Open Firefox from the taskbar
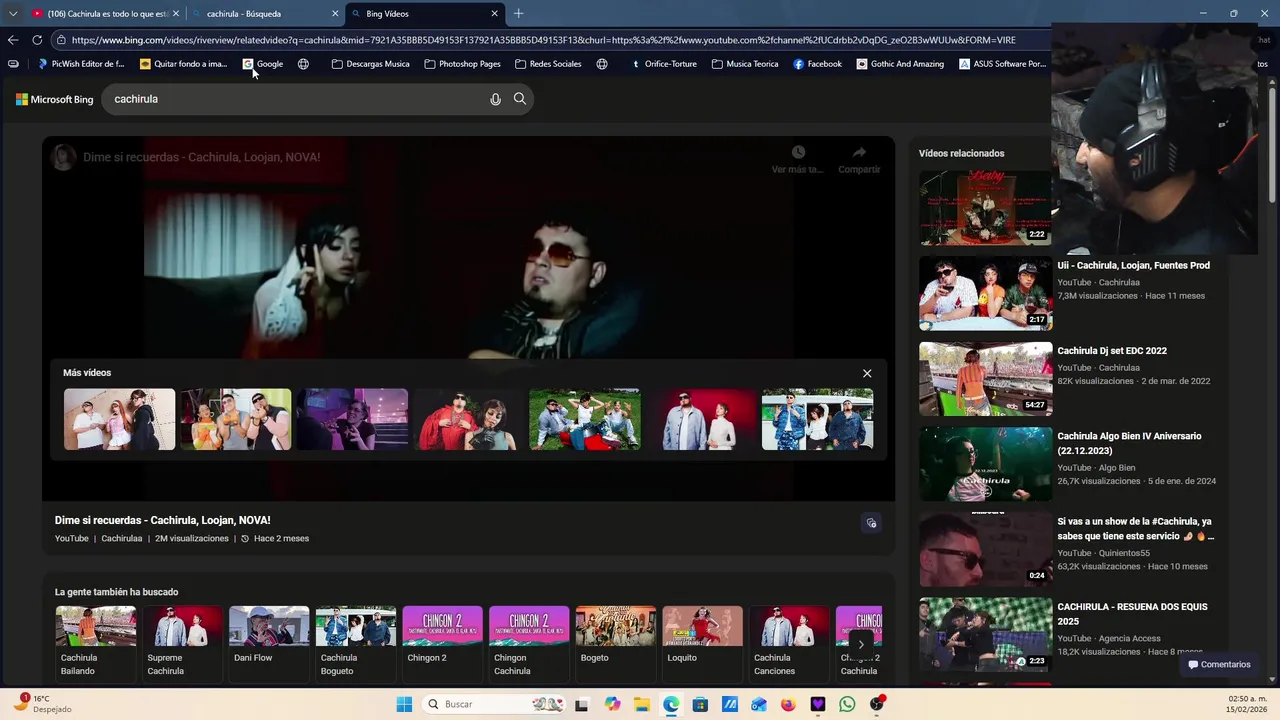 click(788, 704)
